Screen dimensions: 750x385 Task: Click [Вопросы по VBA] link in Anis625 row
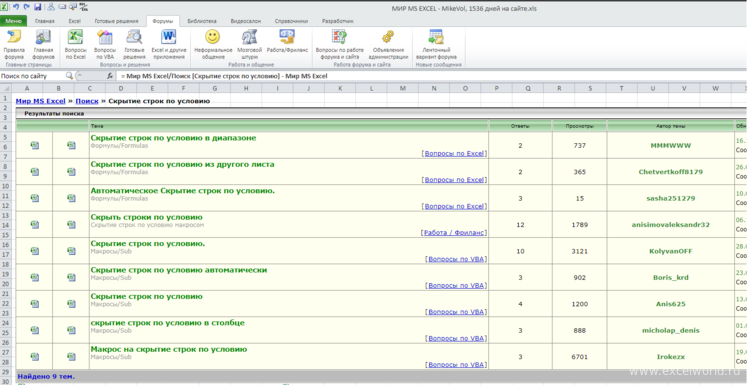click(456, 312)
